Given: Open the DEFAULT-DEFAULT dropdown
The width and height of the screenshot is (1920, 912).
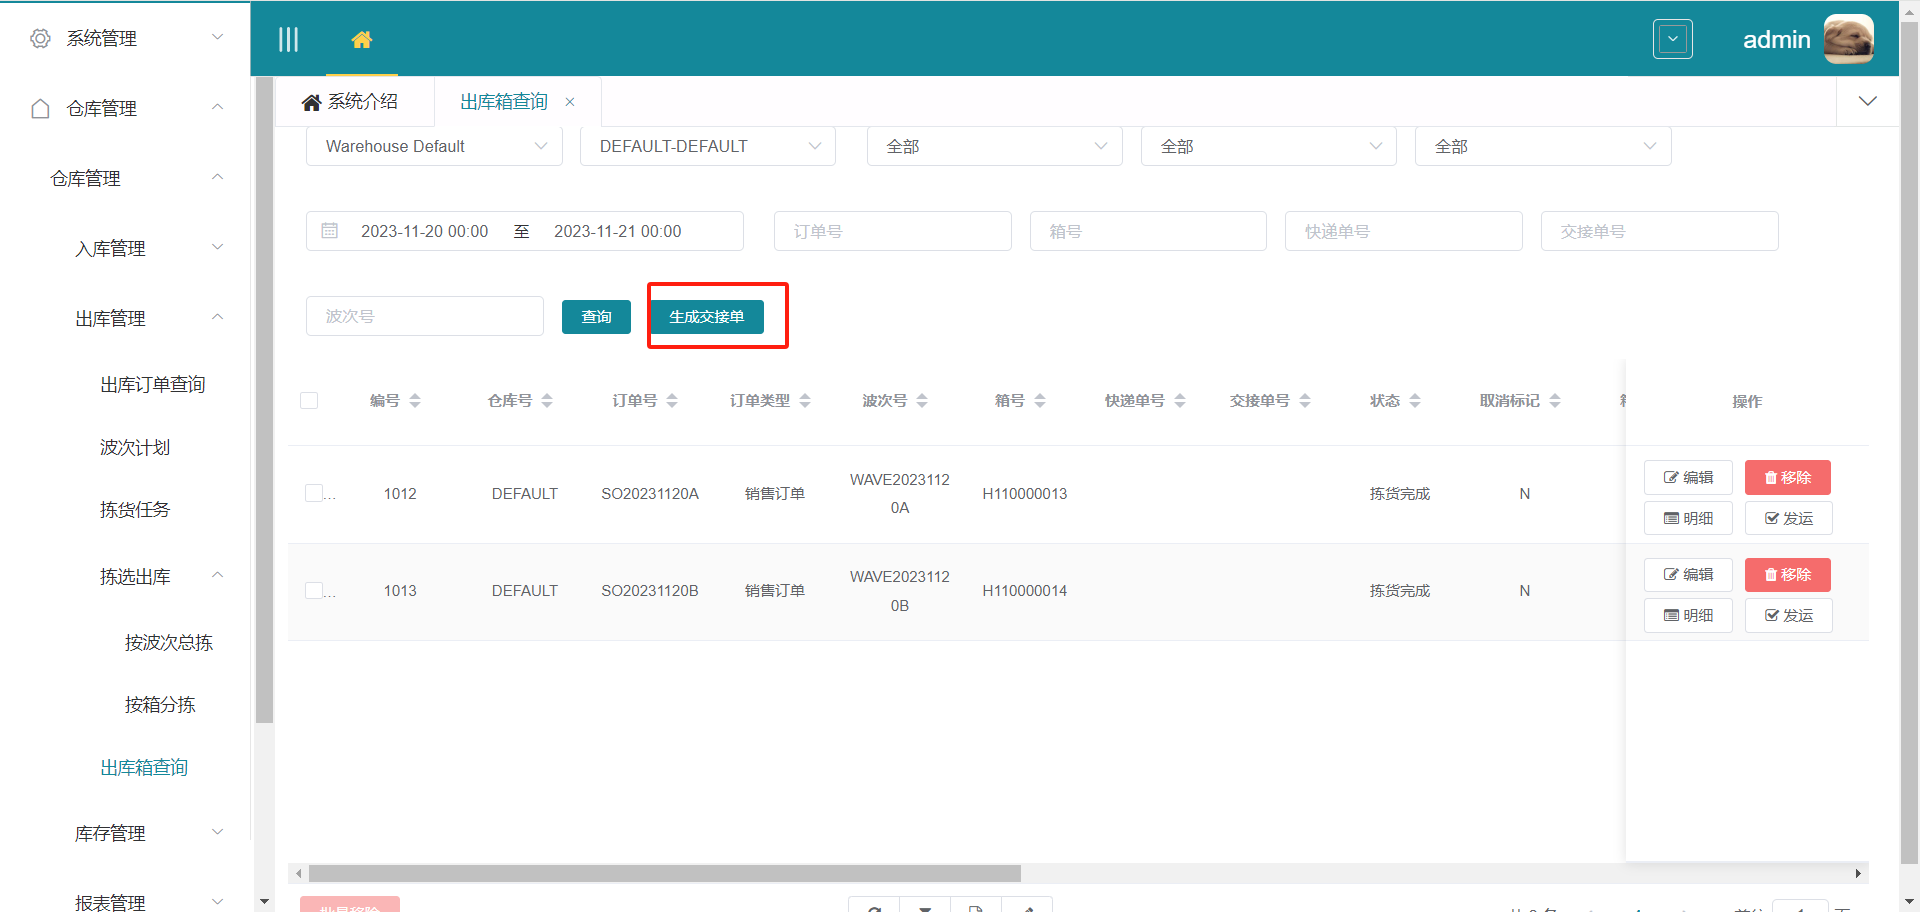Looking at the screenshot, I should (708, 146).
